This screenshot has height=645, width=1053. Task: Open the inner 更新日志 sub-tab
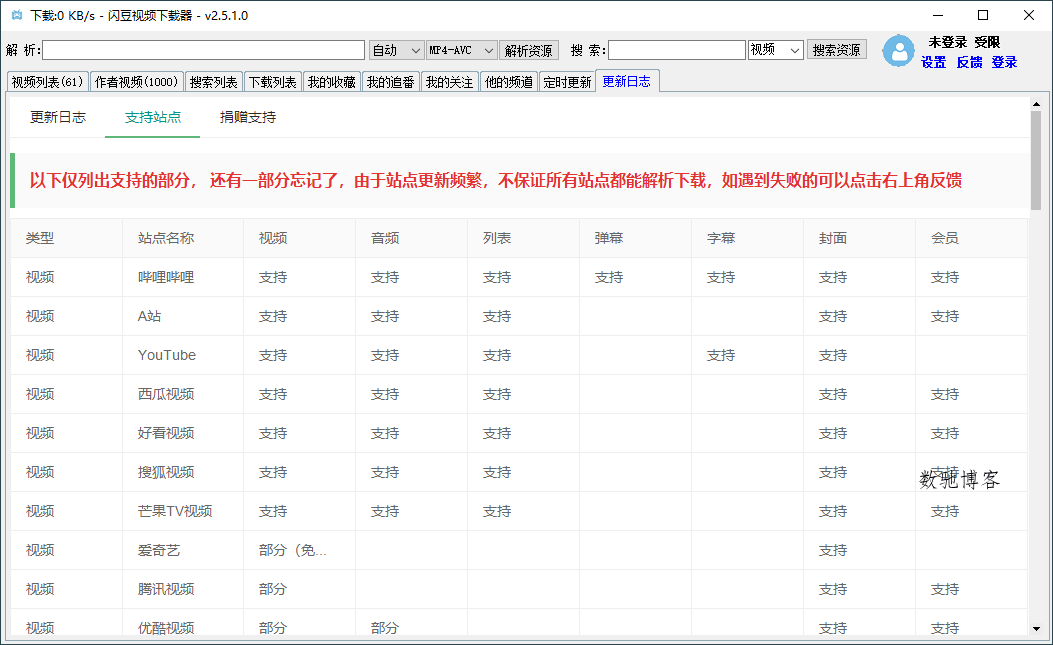click(58, 117)
